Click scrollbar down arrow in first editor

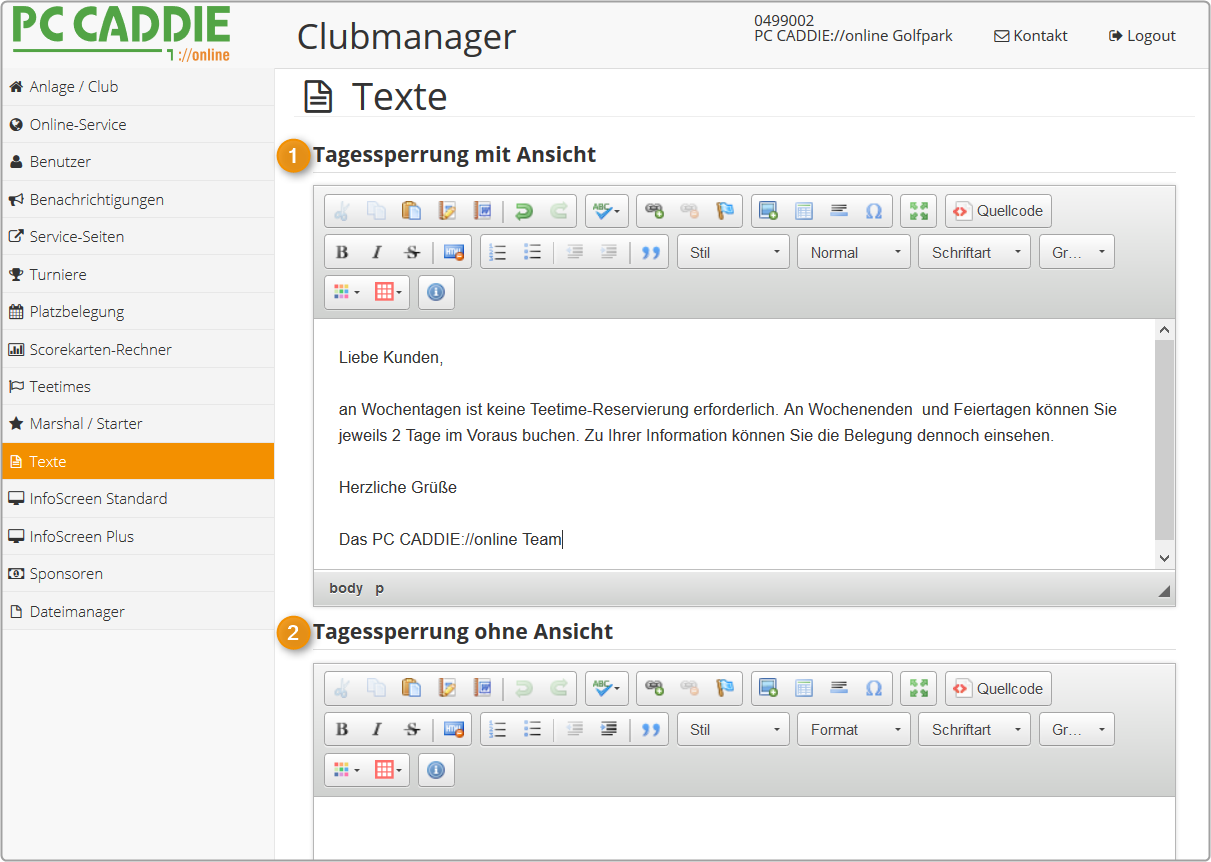[1164, 558]
